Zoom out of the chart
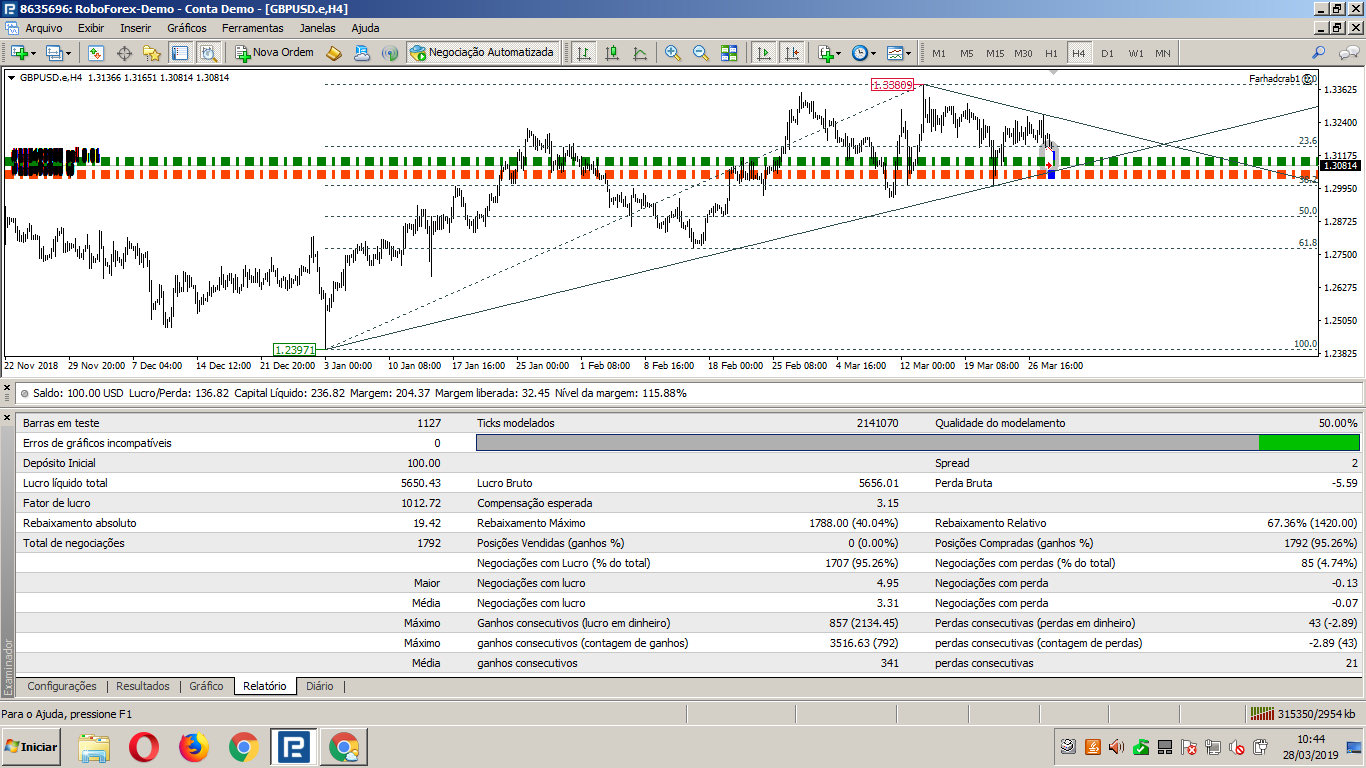Screen dimensions: 1366x768 [701, 53]
